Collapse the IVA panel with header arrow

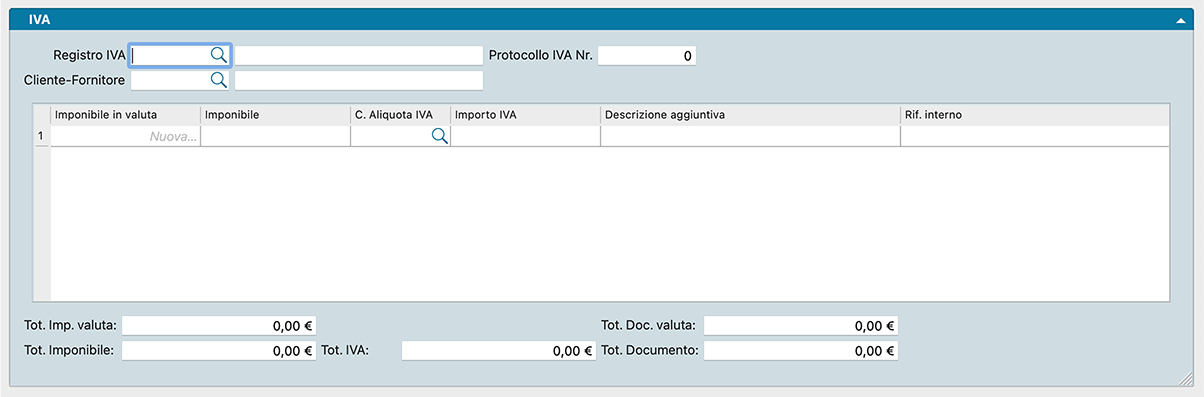pyautogui.click(x=1182, y=19)
